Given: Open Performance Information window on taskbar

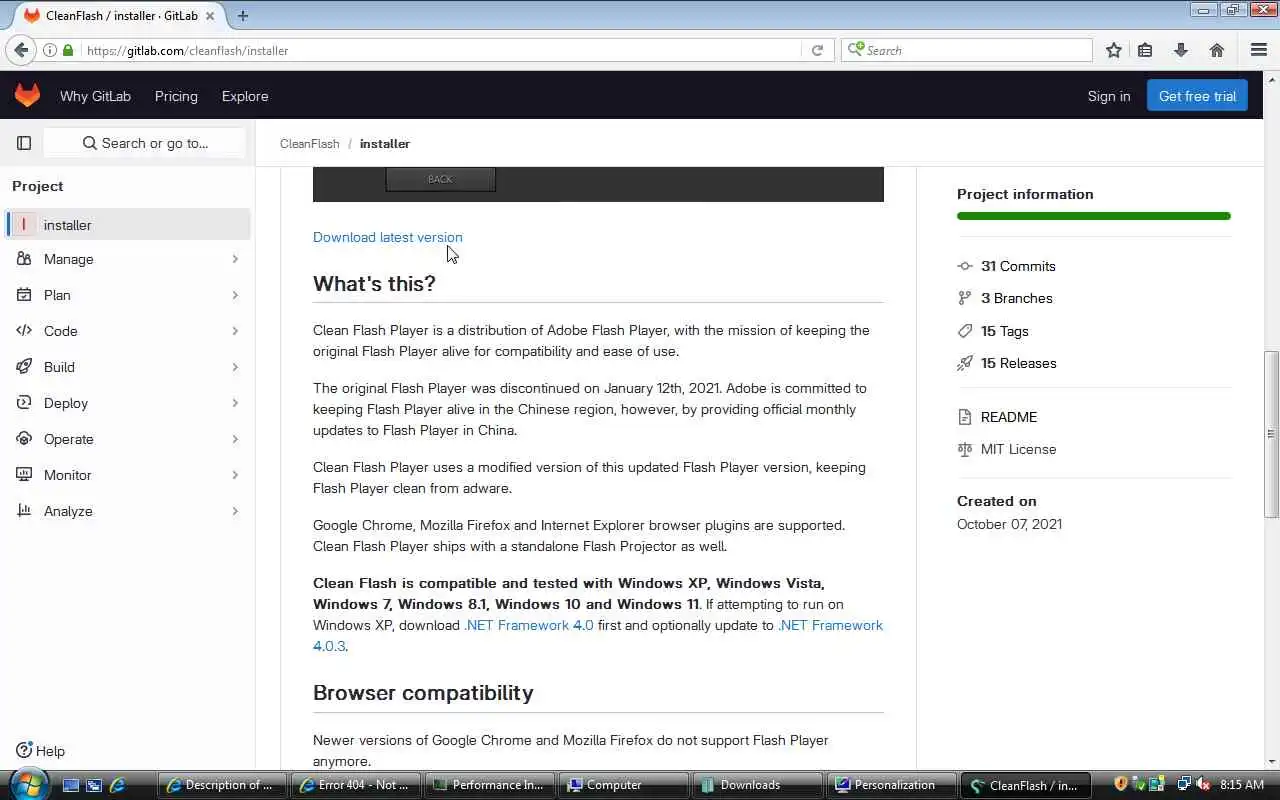Looking at the screenshot, I should [489, 785].
